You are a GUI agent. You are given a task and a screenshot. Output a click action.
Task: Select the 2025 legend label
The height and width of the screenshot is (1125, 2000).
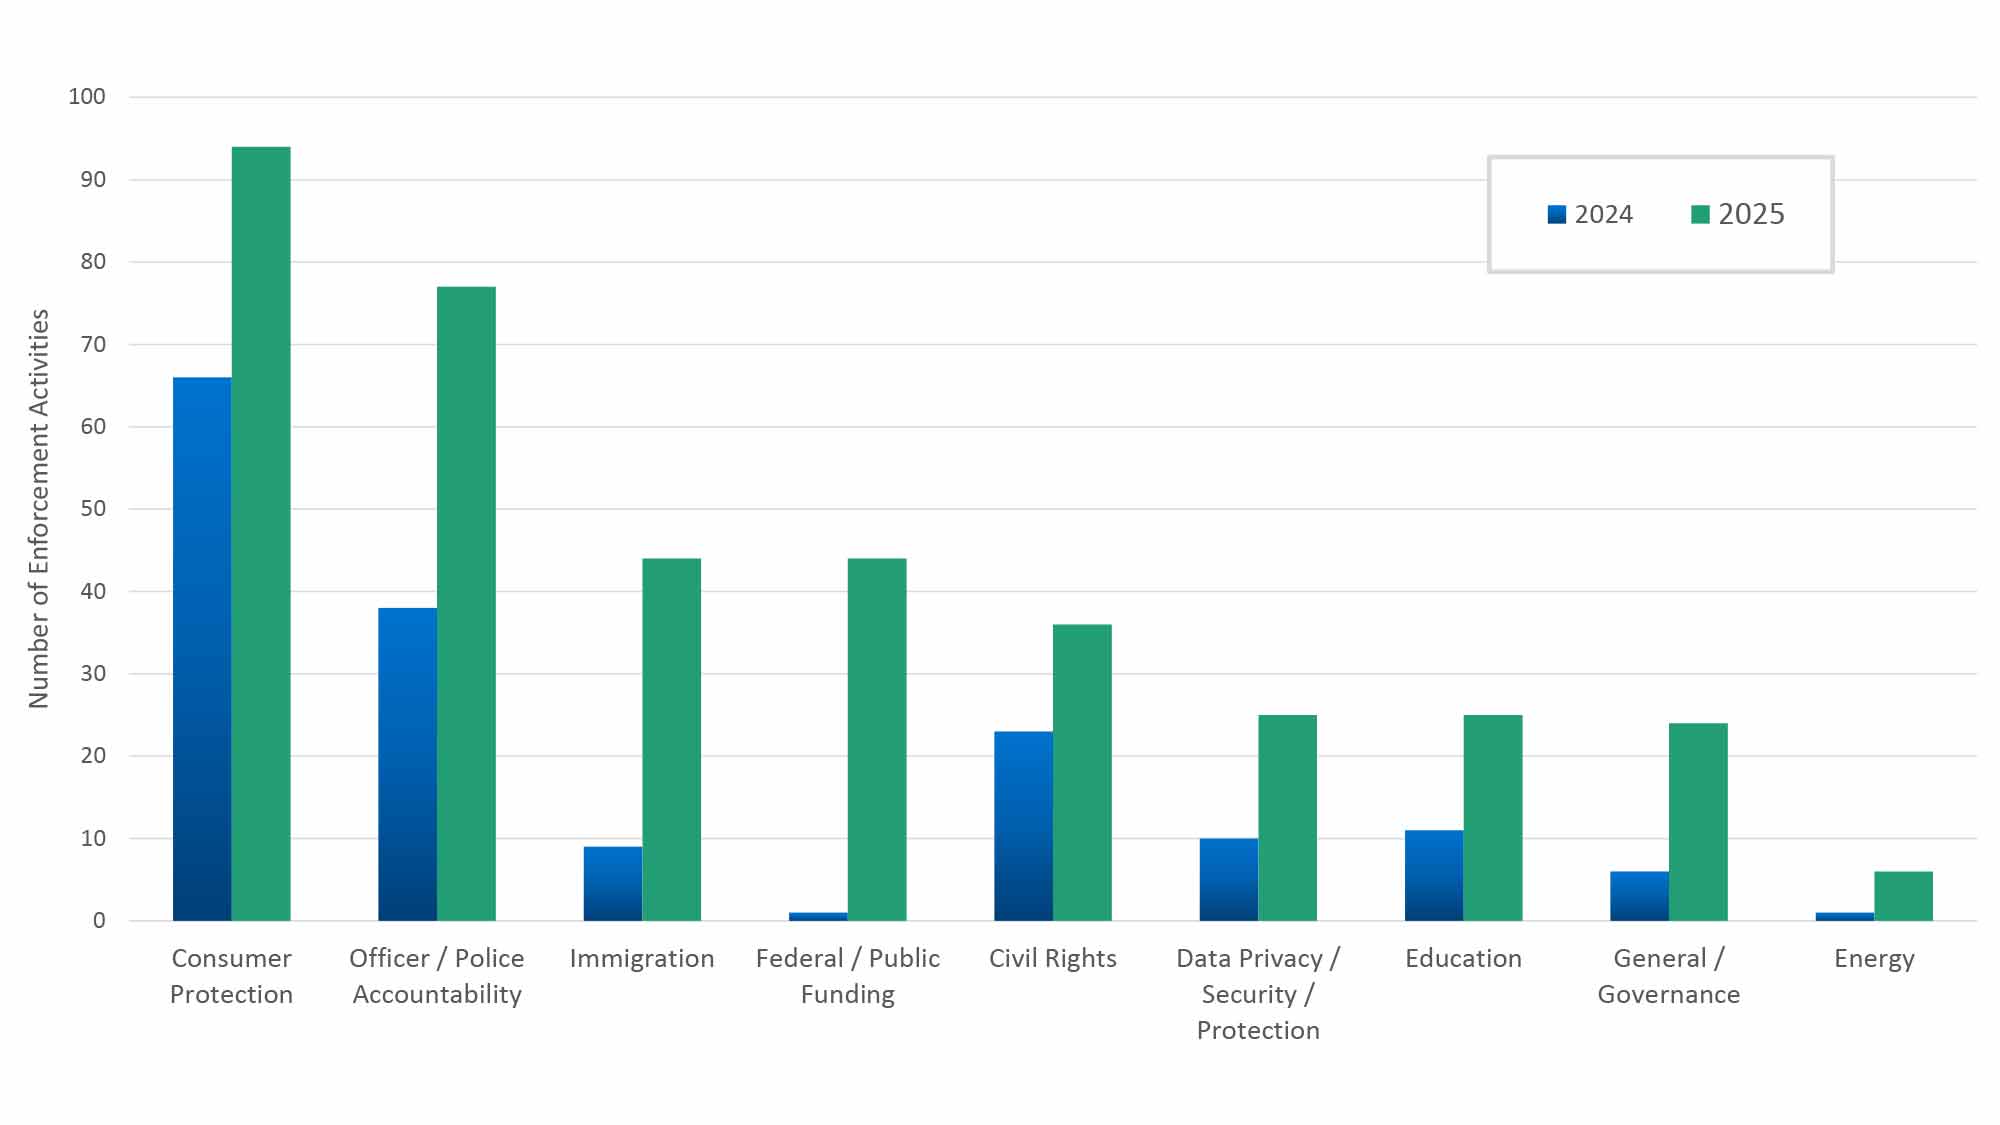point(1751,214)
